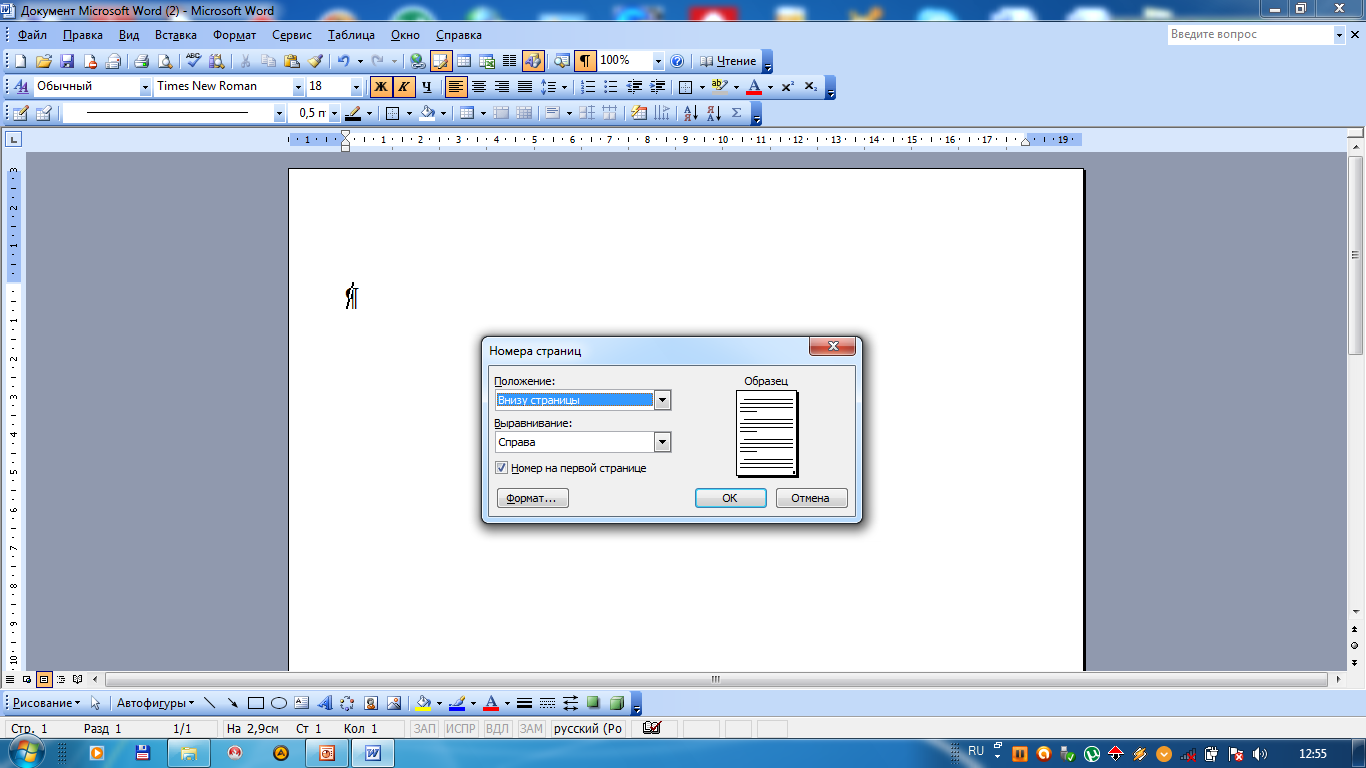Viewport: 1366px width, 768px height.
Task: Click the 'Формат...' button in dialog
Action: (533, 498)
